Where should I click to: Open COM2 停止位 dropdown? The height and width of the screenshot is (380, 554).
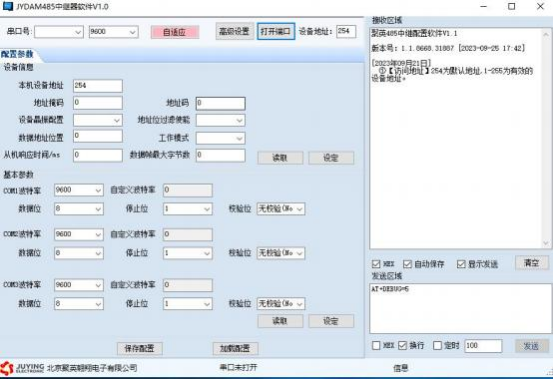(188, 253)
